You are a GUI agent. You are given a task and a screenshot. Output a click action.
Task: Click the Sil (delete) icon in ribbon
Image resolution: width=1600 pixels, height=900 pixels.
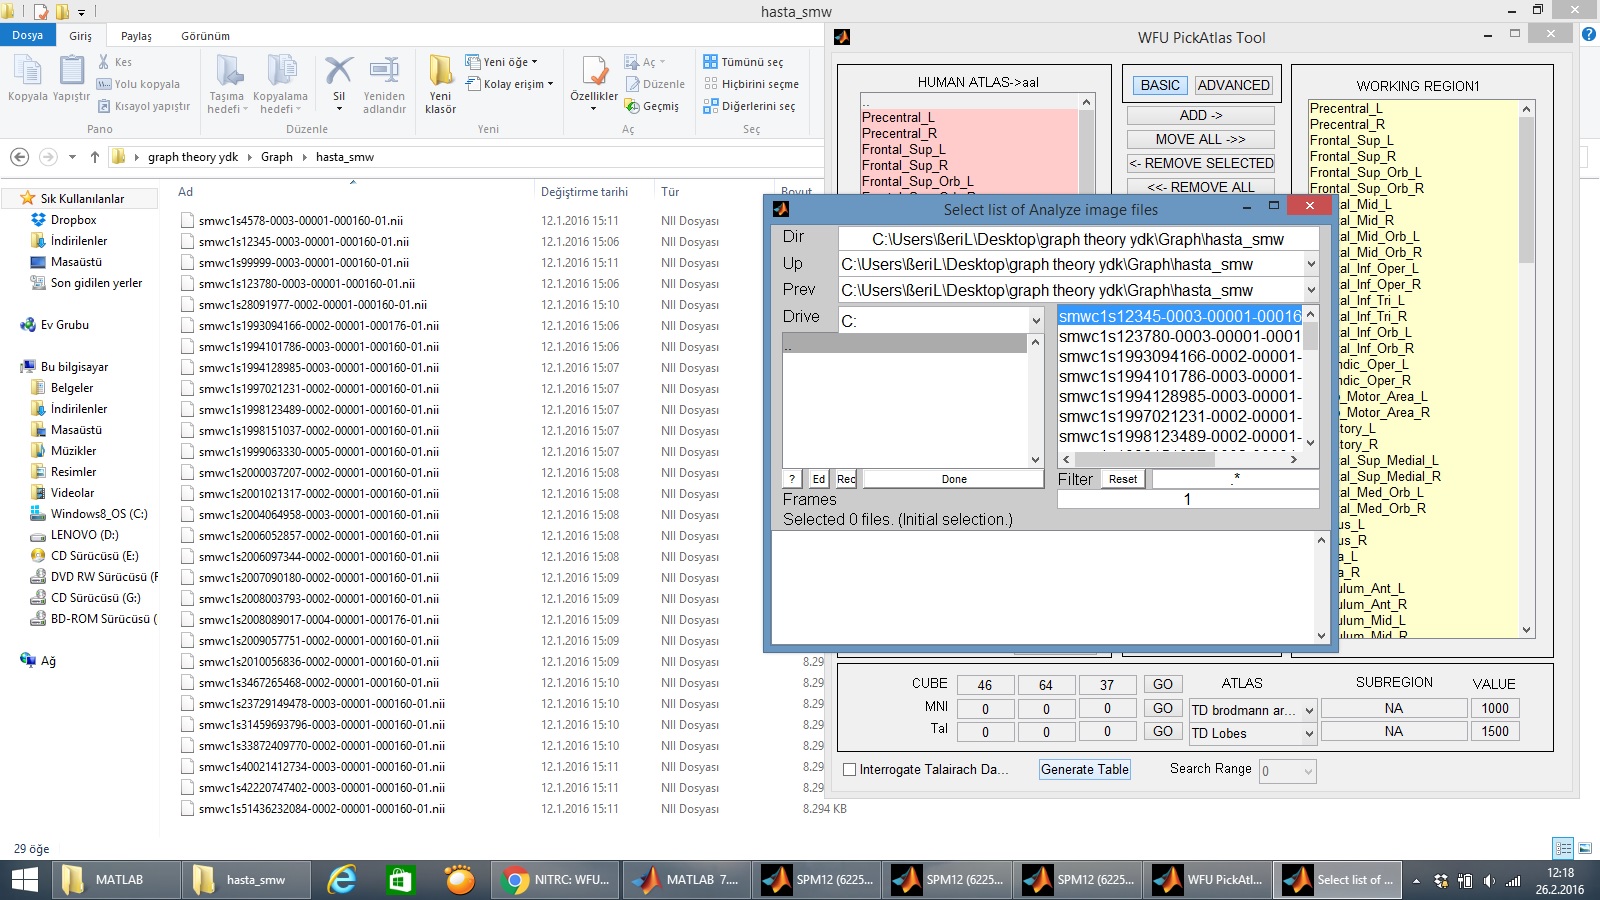click(x=339, y=72)
